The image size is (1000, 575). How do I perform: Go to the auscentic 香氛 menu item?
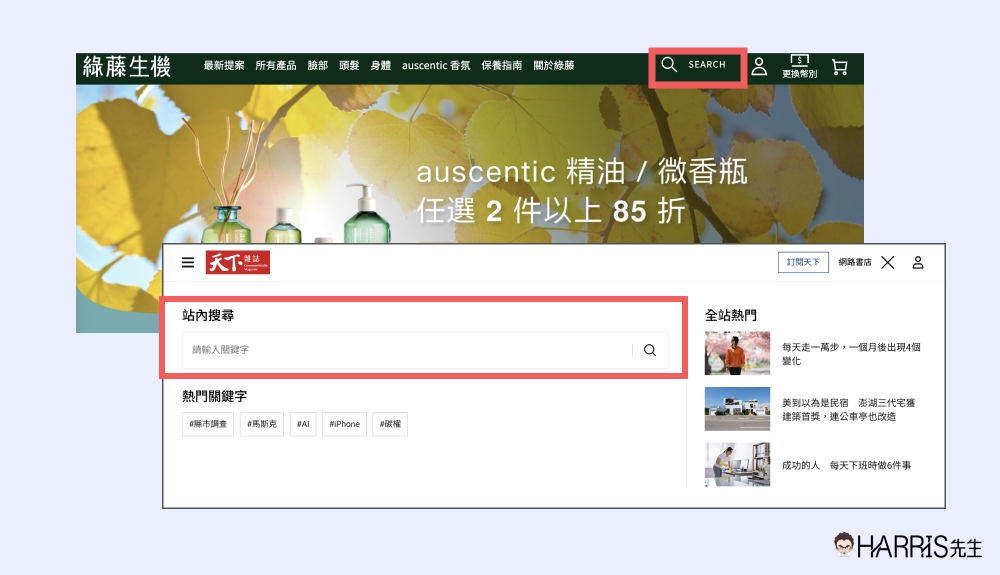(436, 66)
